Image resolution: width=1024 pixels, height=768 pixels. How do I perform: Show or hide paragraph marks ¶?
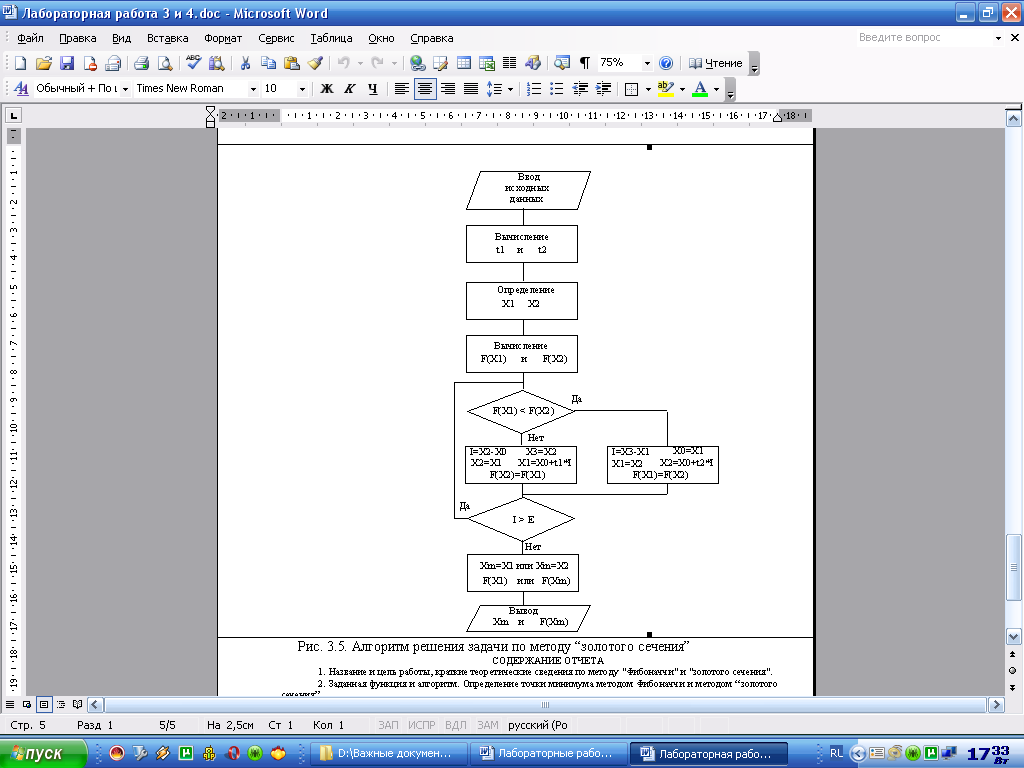click(584, 63)
